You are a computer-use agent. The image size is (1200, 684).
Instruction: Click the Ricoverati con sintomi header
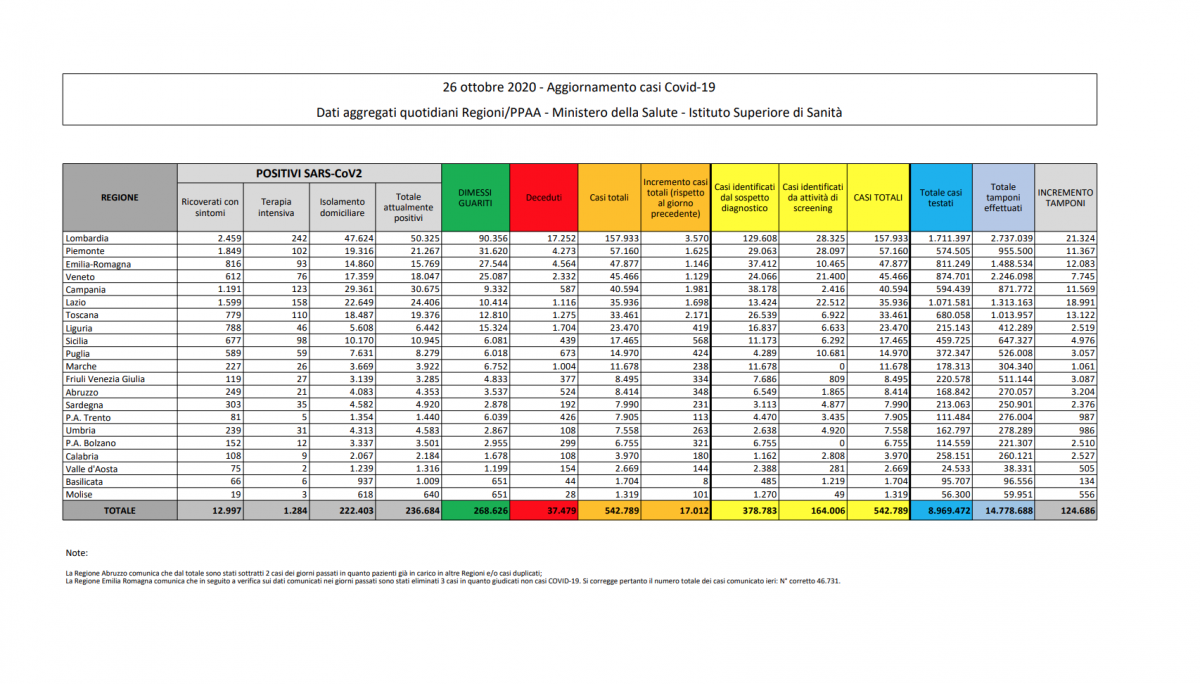(x=210, y=207)
